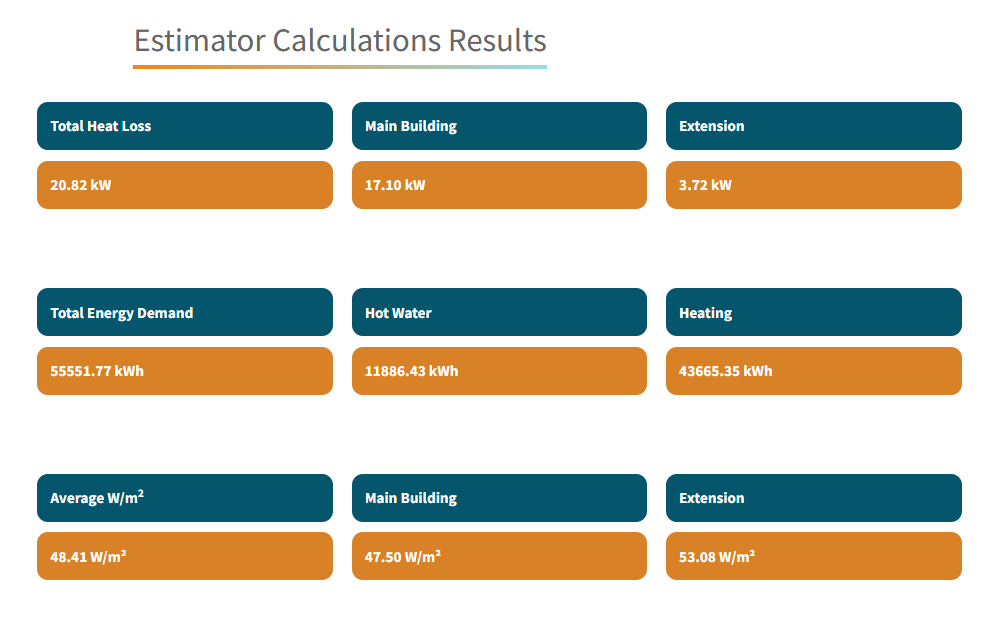Select the 47.50 W/m² value card

pos(499,556)
